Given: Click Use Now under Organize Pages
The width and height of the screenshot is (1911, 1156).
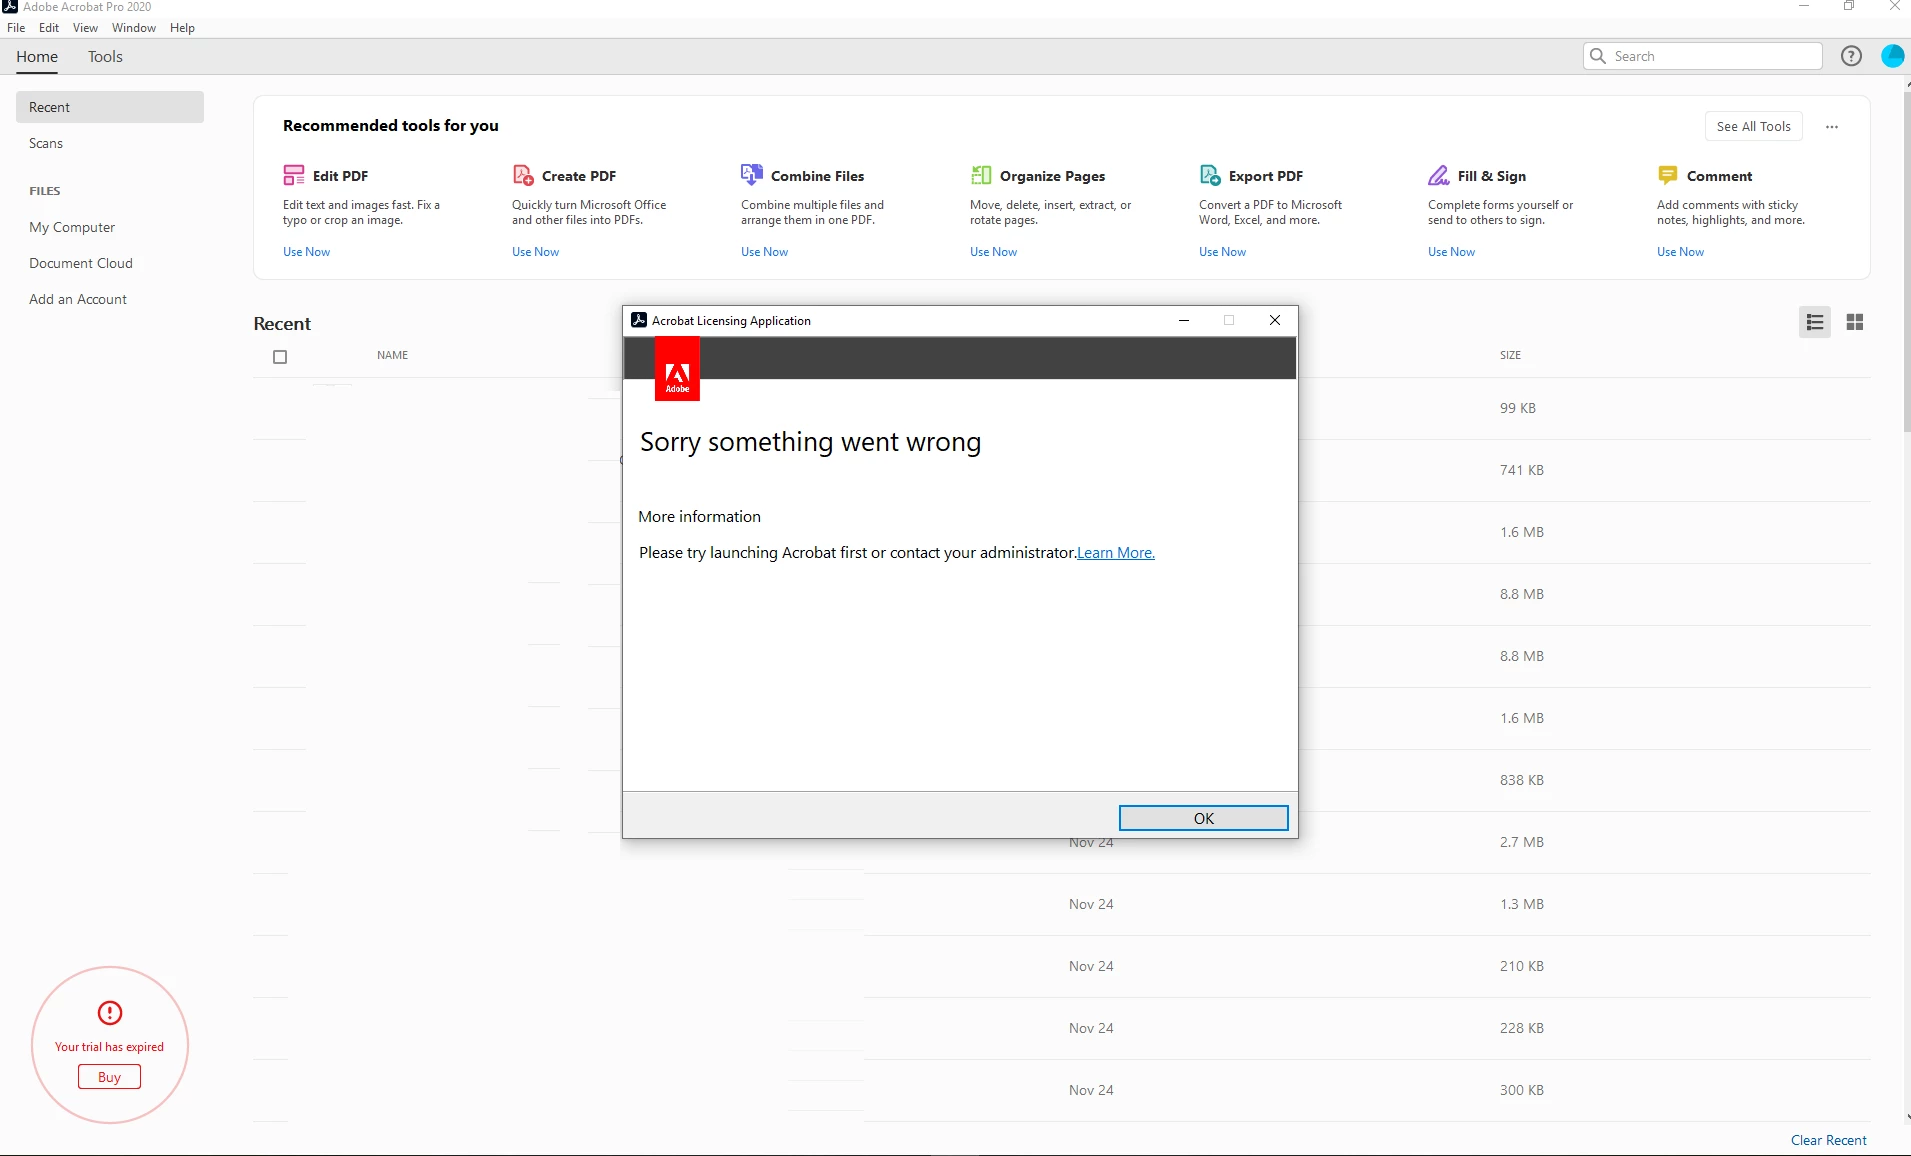Looking at the screenshot, I should (x=993, y=252).
